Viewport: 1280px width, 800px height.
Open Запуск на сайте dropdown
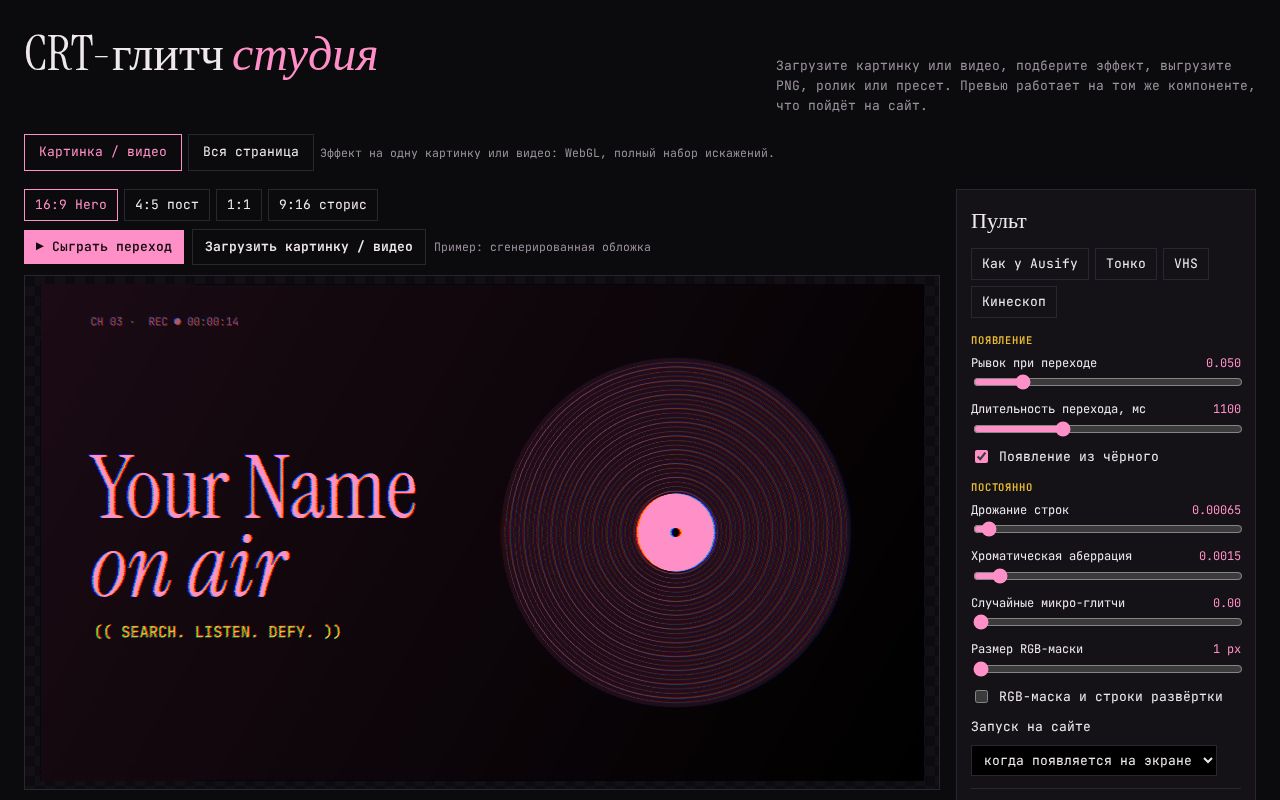coord(1094,761)
